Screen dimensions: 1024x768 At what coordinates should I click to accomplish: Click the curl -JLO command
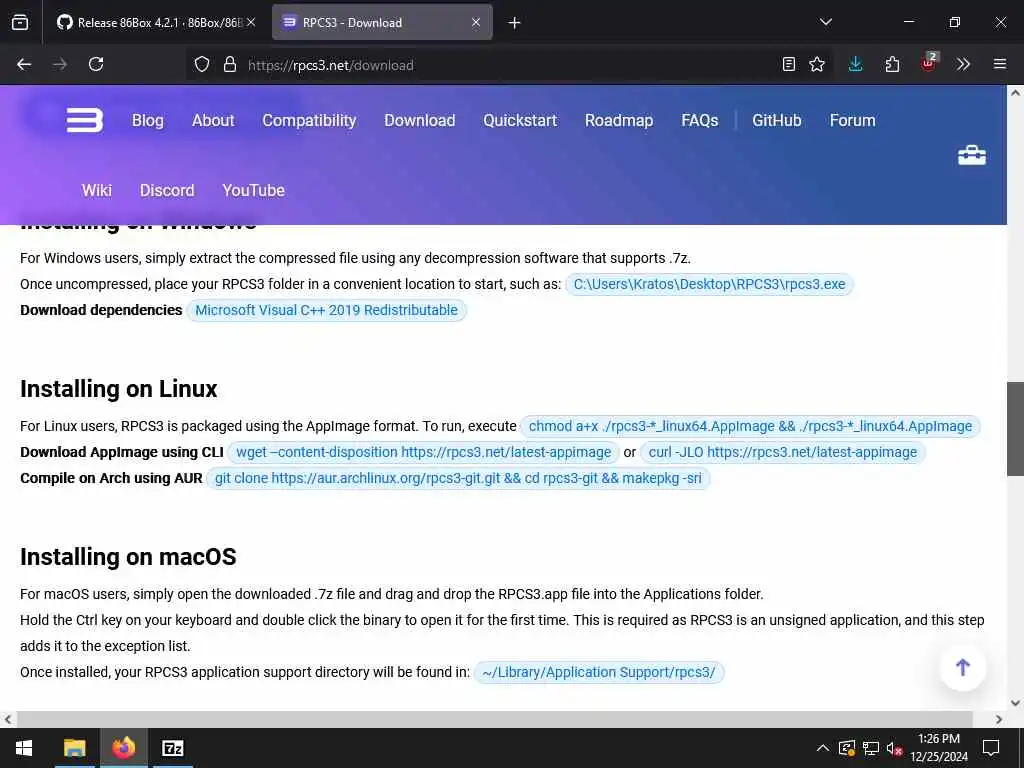pos(782,452)
